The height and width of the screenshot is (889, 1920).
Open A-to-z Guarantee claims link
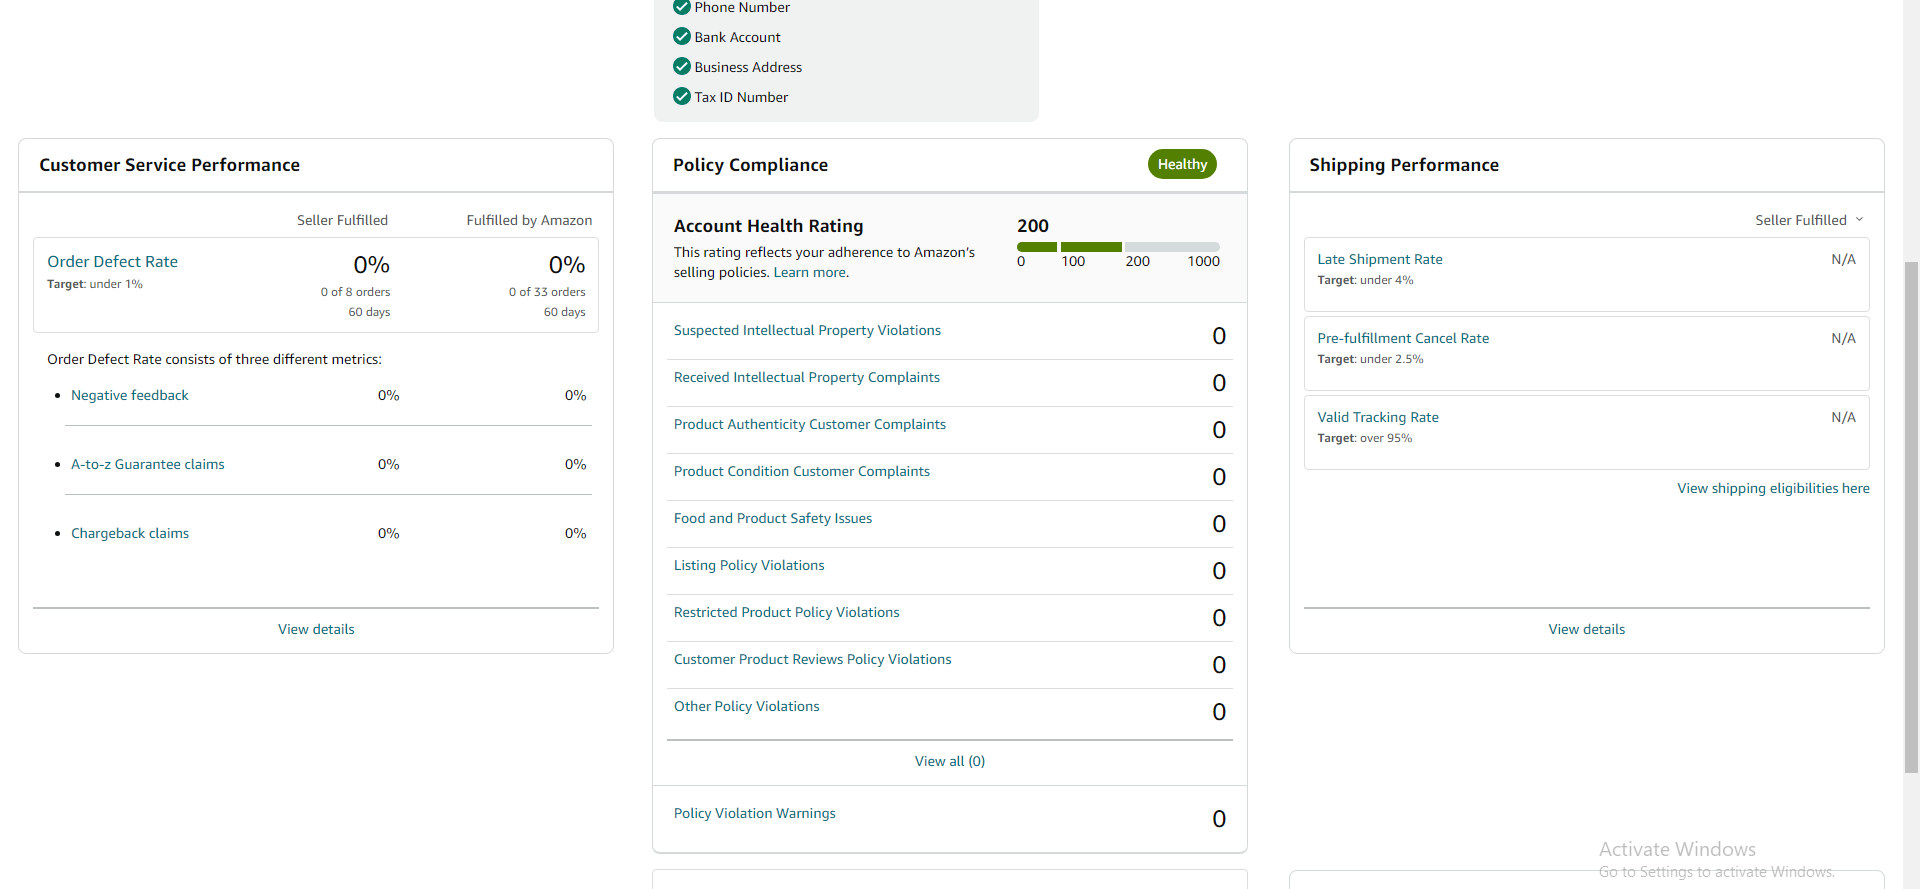[148, 464]
